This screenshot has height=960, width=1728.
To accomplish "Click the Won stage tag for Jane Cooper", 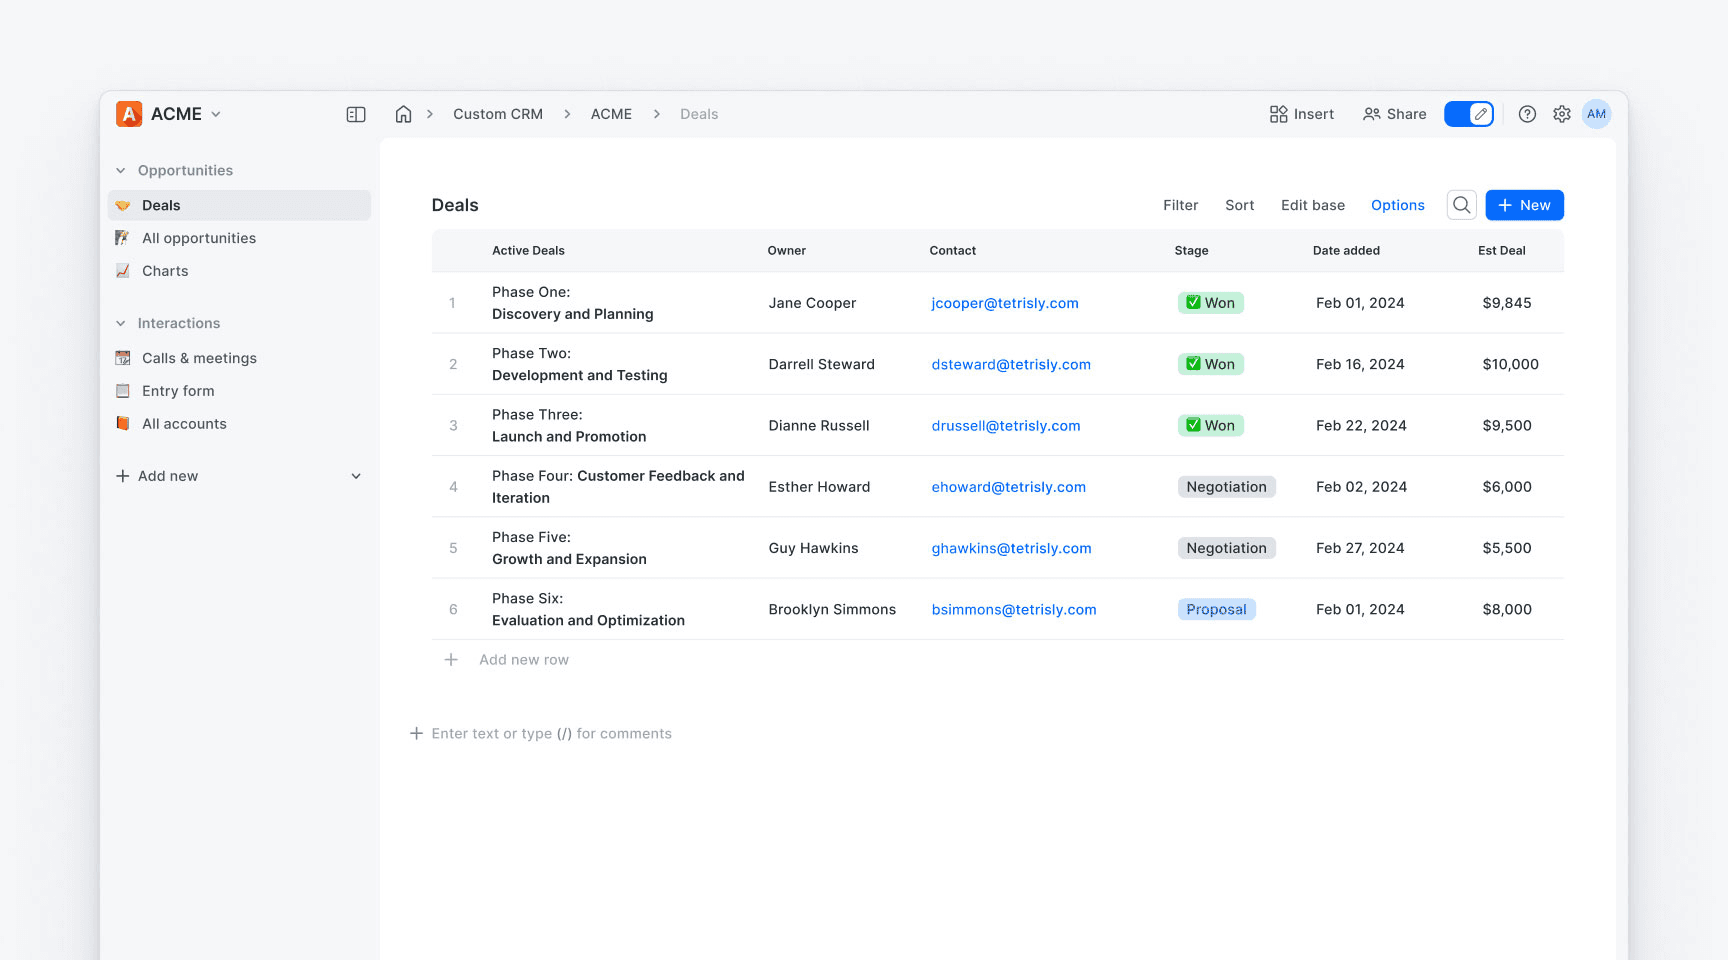I will [x=1210, y=303].
